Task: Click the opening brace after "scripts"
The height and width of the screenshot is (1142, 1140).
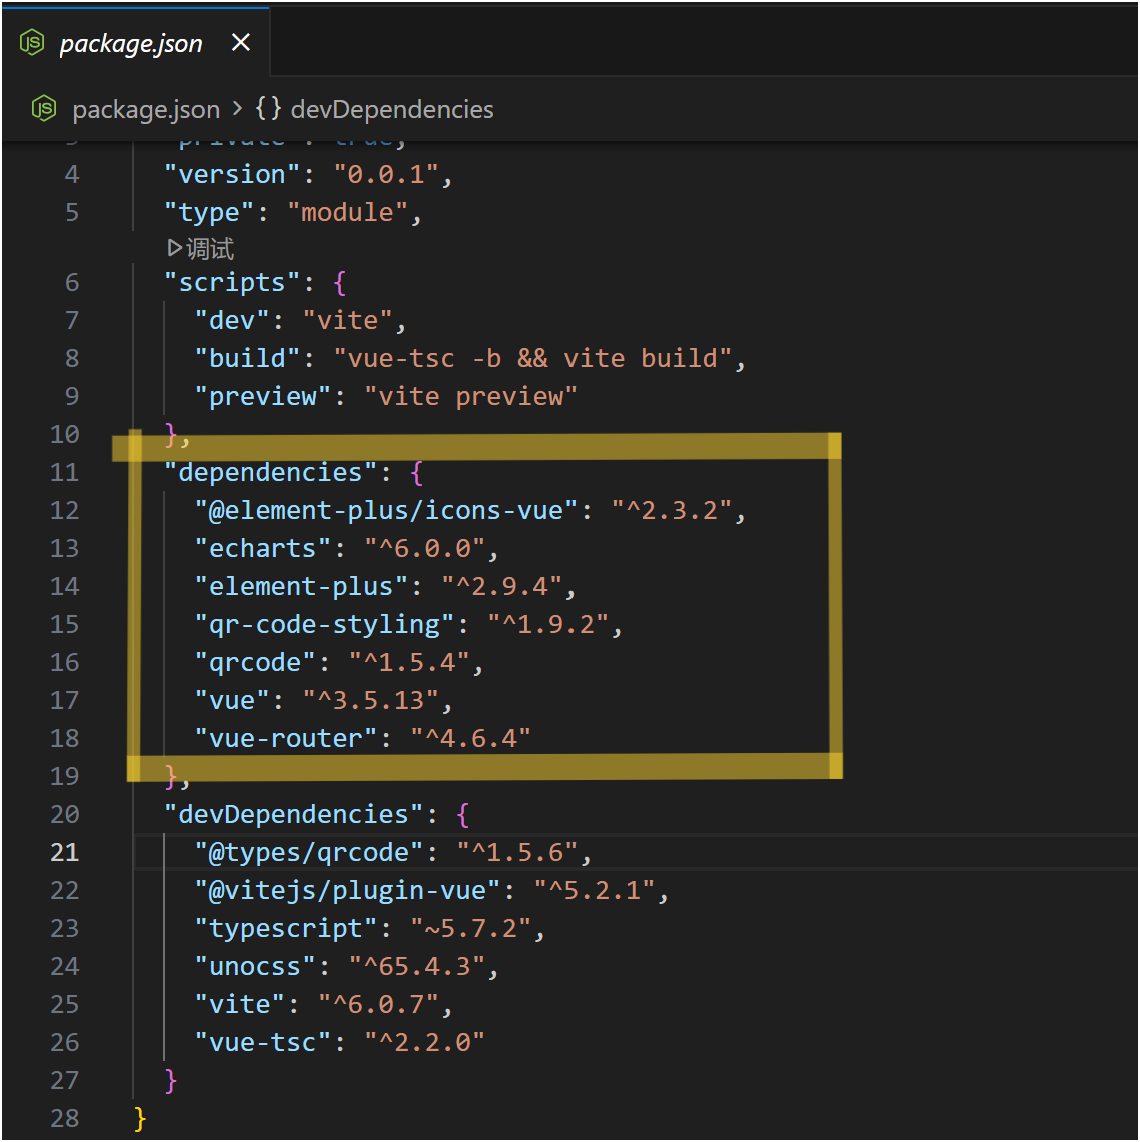Action: click(x=339, y=283)
